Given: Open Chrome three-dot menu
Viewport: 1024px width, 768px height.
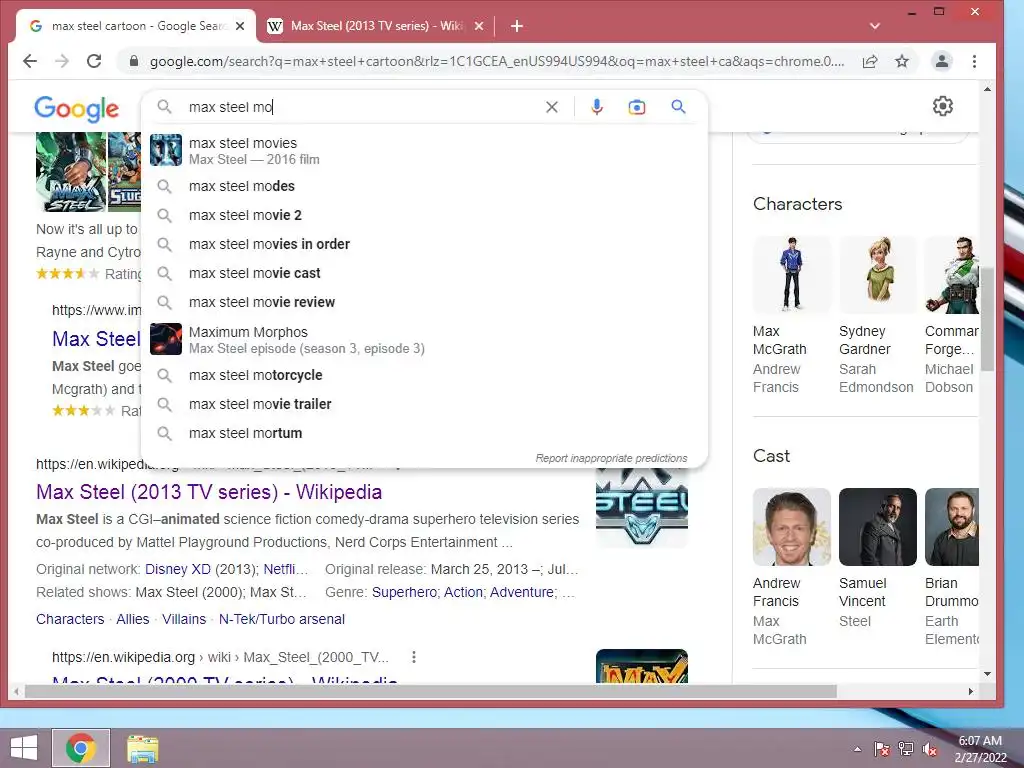Looking at the screenshot, I should (x=974, y=61).
